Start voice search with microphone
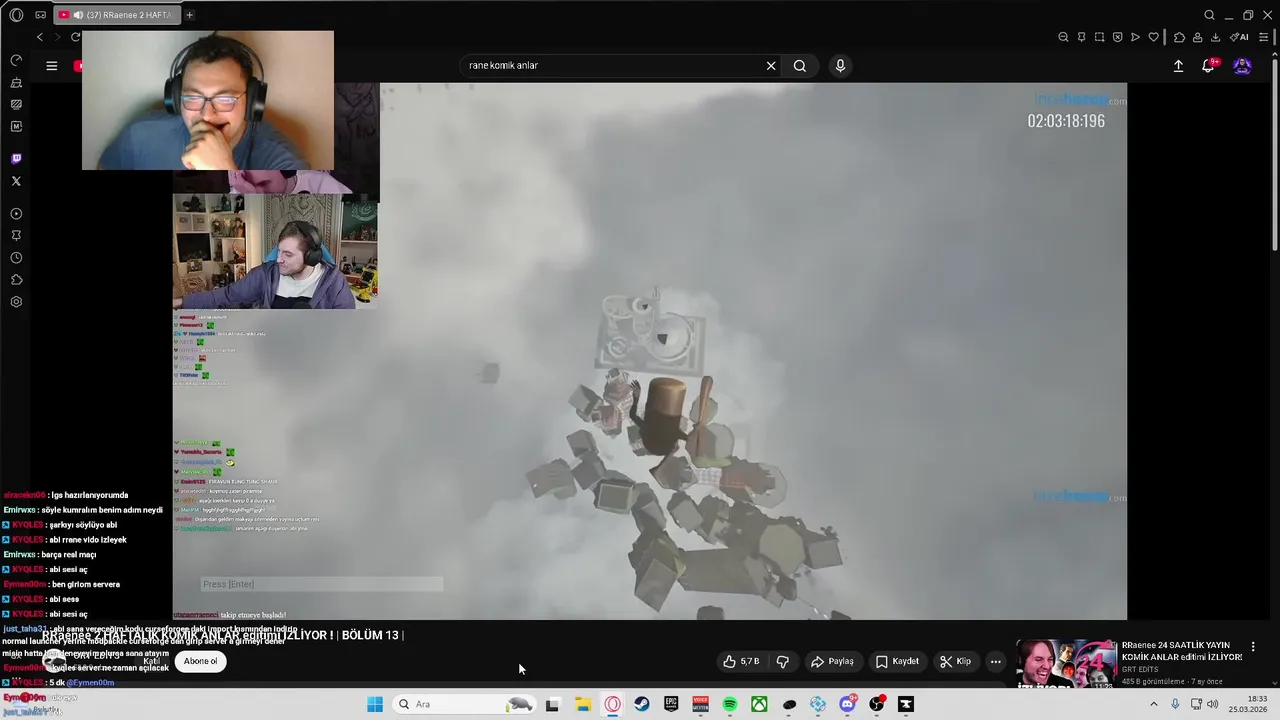 (x=840, y=65)
